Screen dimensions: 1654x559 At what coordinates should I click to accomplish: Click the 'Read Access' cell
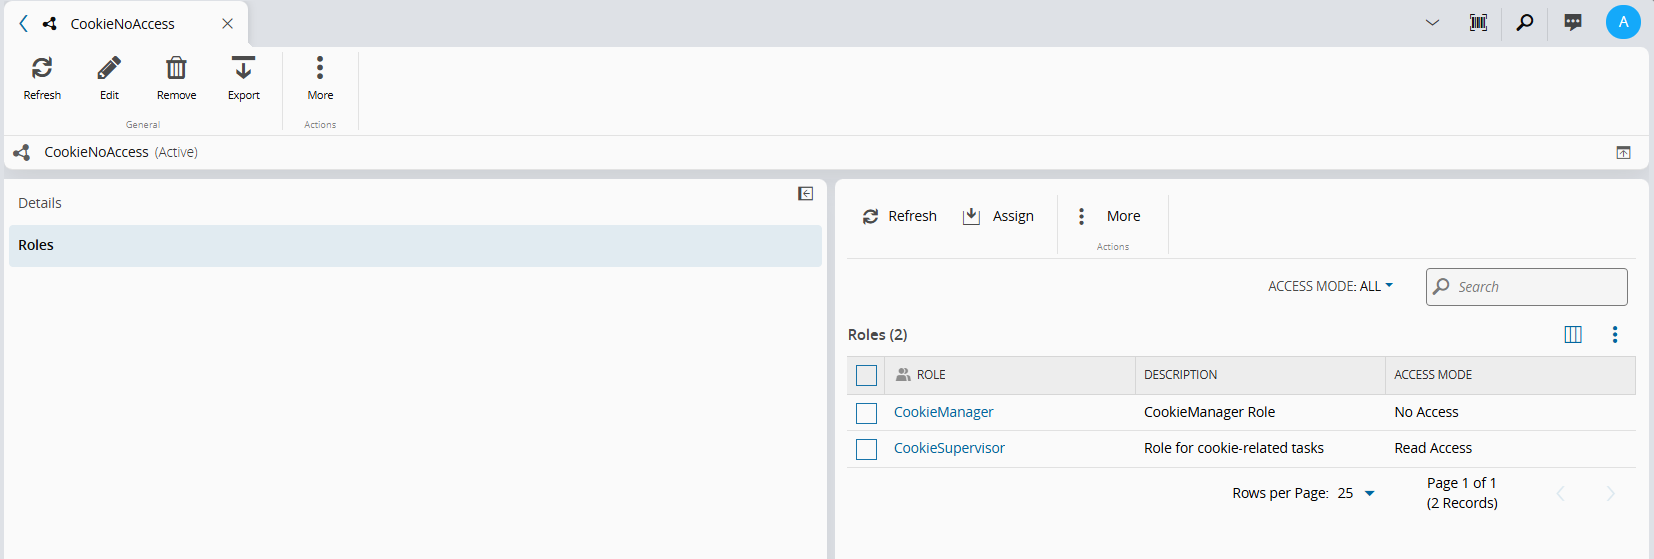(1433, 448)
